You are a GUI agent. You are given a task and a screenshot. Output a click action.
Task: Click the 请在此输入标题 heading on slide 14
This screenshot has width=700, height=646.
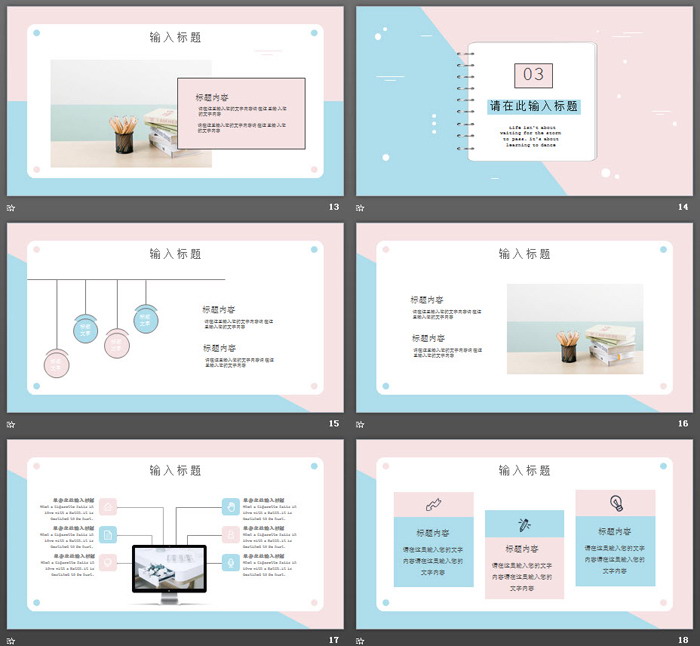coord(534,106)
